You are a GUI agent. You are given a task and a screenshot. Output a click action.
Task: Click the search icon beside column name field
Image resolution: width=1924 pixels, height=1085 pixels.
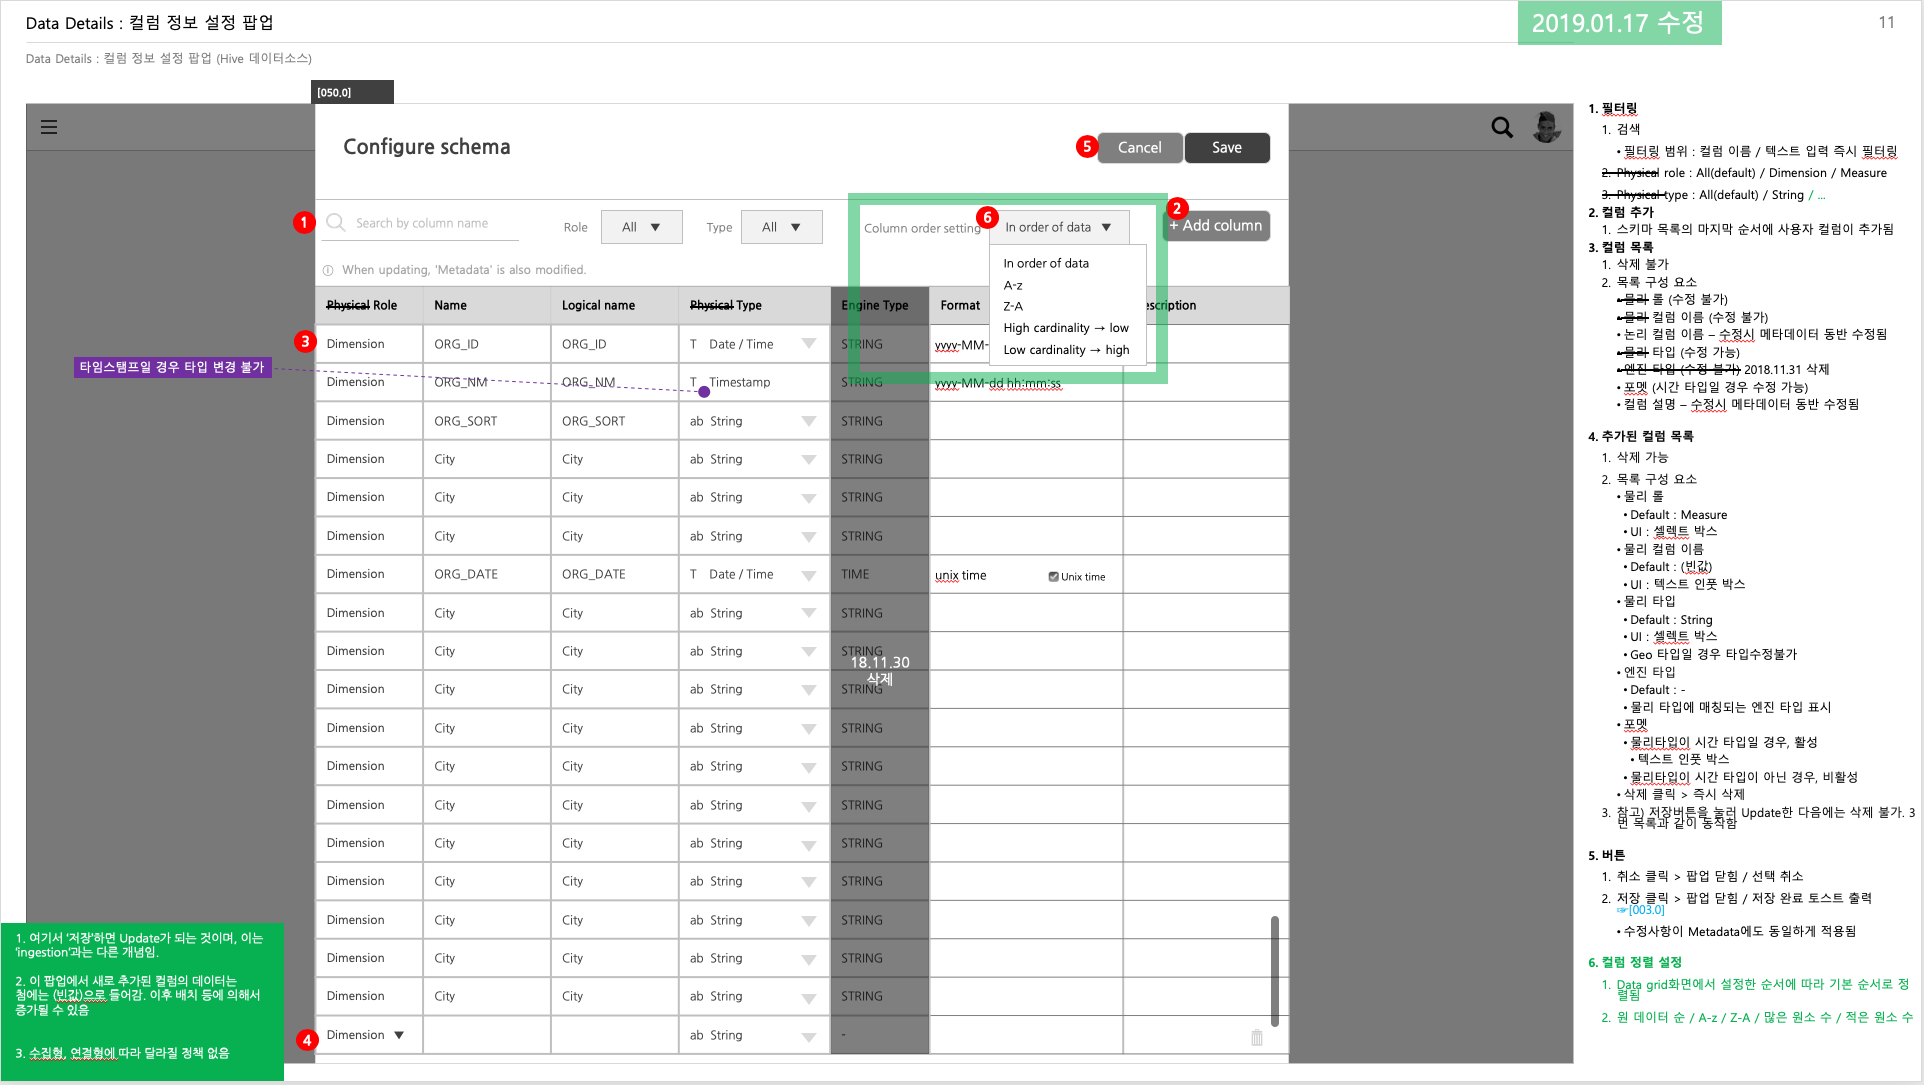click(336, 222)
